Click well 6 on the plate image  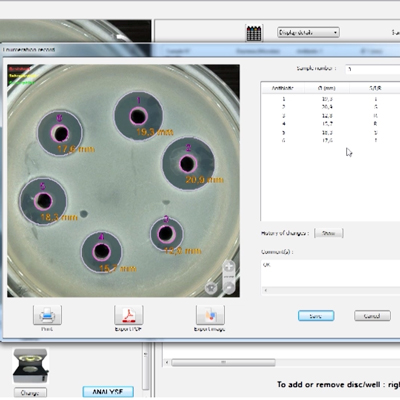pos(60,133)
